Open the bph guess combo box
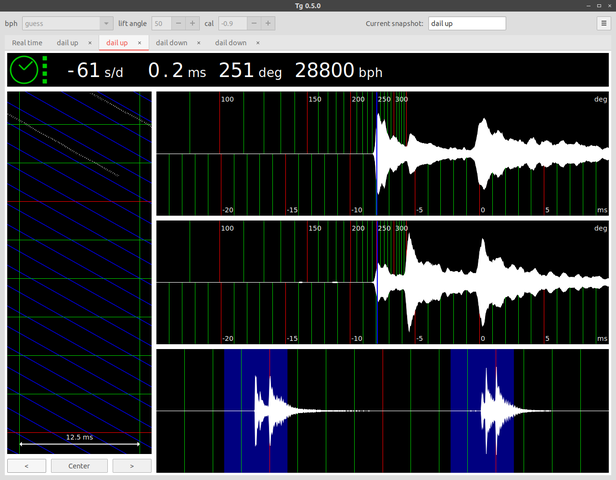Image resolution: width=616 pixels, height=480 pixels. [68, 24]
